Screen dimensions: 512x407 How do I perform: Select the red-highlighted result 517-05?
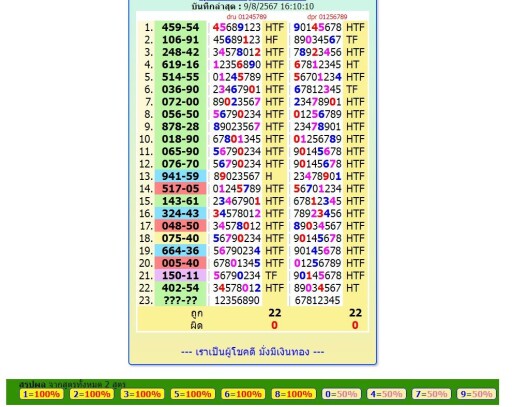coord(180,188)
